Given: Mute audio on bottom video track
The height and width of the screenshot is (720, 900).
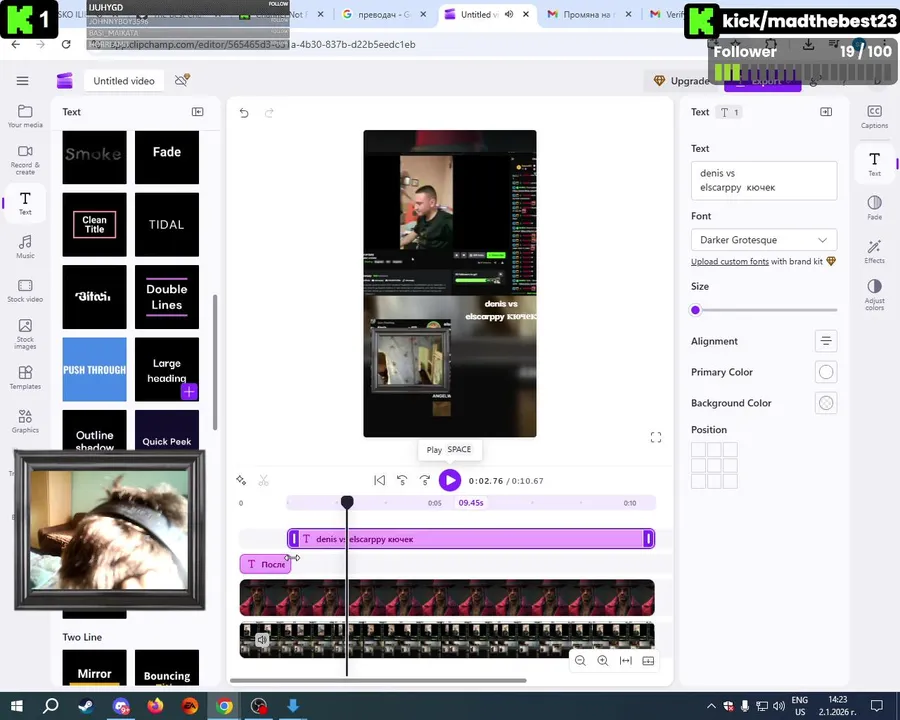Looking at the screenshot, I should [262, 640].
